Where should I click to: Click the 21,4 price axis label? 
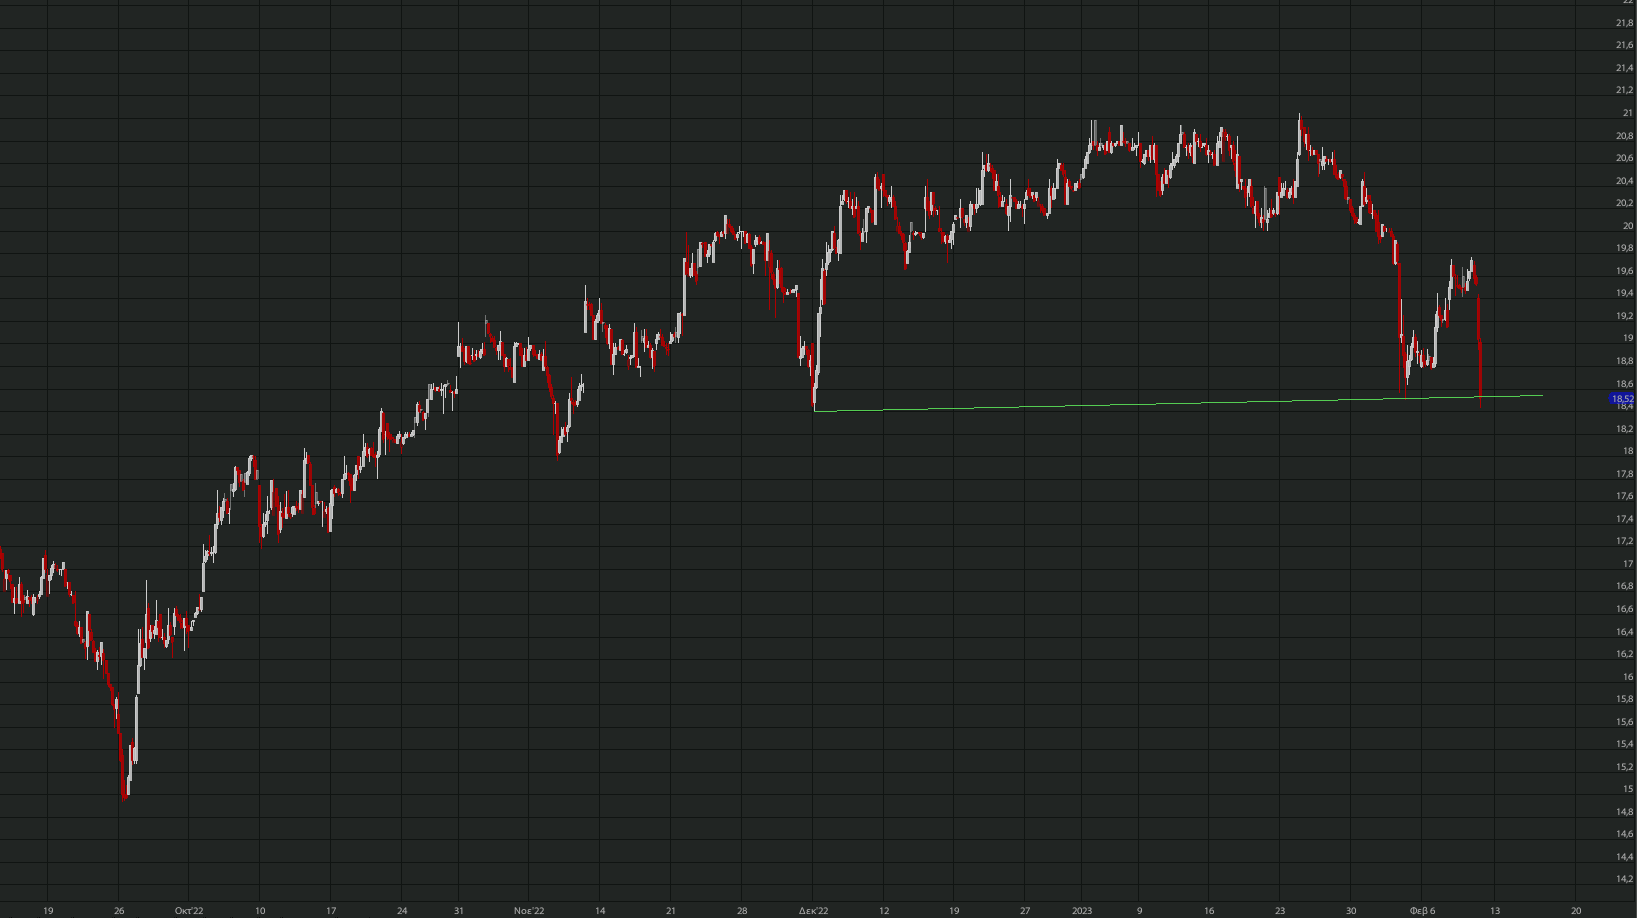[1625, 68]
